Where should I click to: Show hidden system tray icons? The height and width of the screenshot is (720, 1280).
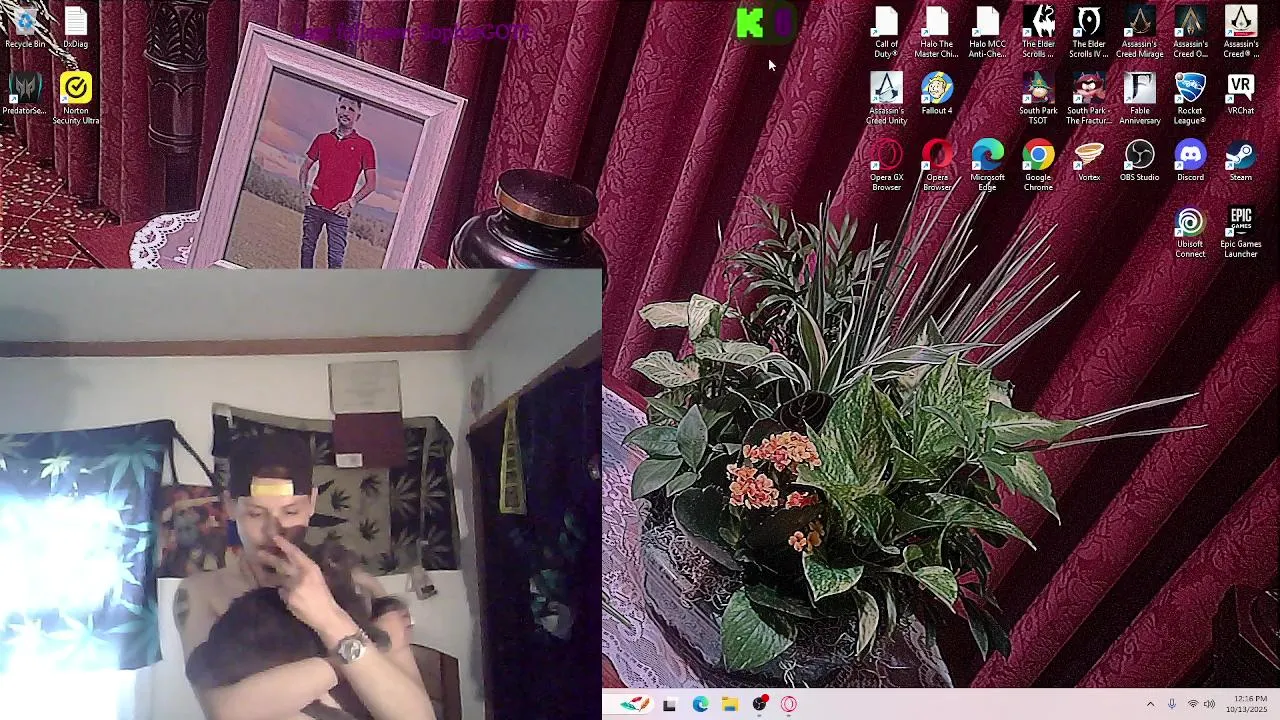coord(1150,704)
